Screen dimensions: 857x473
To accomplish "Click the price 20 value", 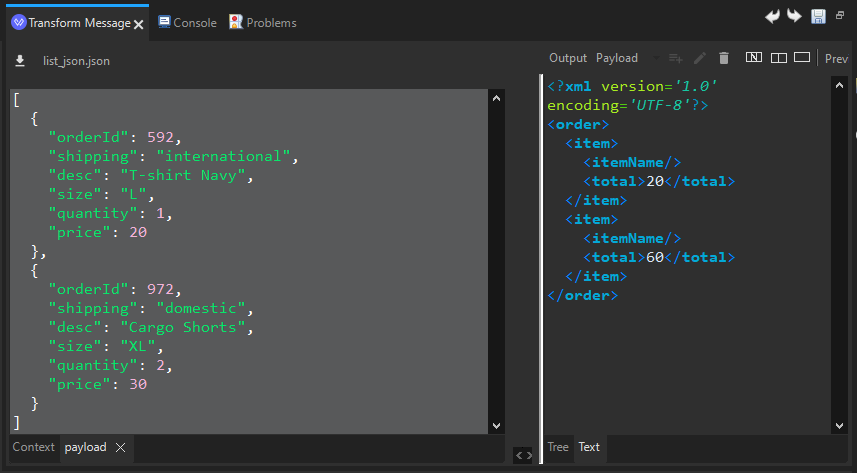I will coord(138,232).
